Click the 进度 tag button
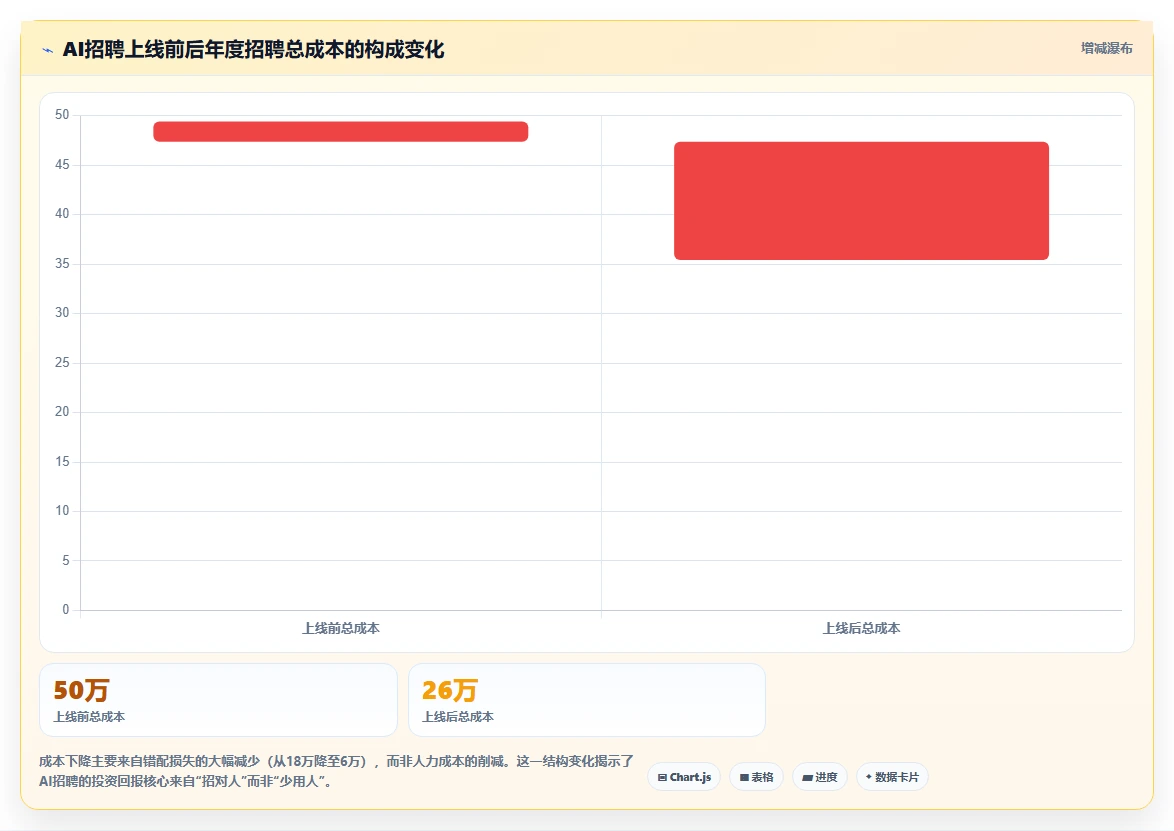This screenshot has height=831, width=1174. coord(820,777)
